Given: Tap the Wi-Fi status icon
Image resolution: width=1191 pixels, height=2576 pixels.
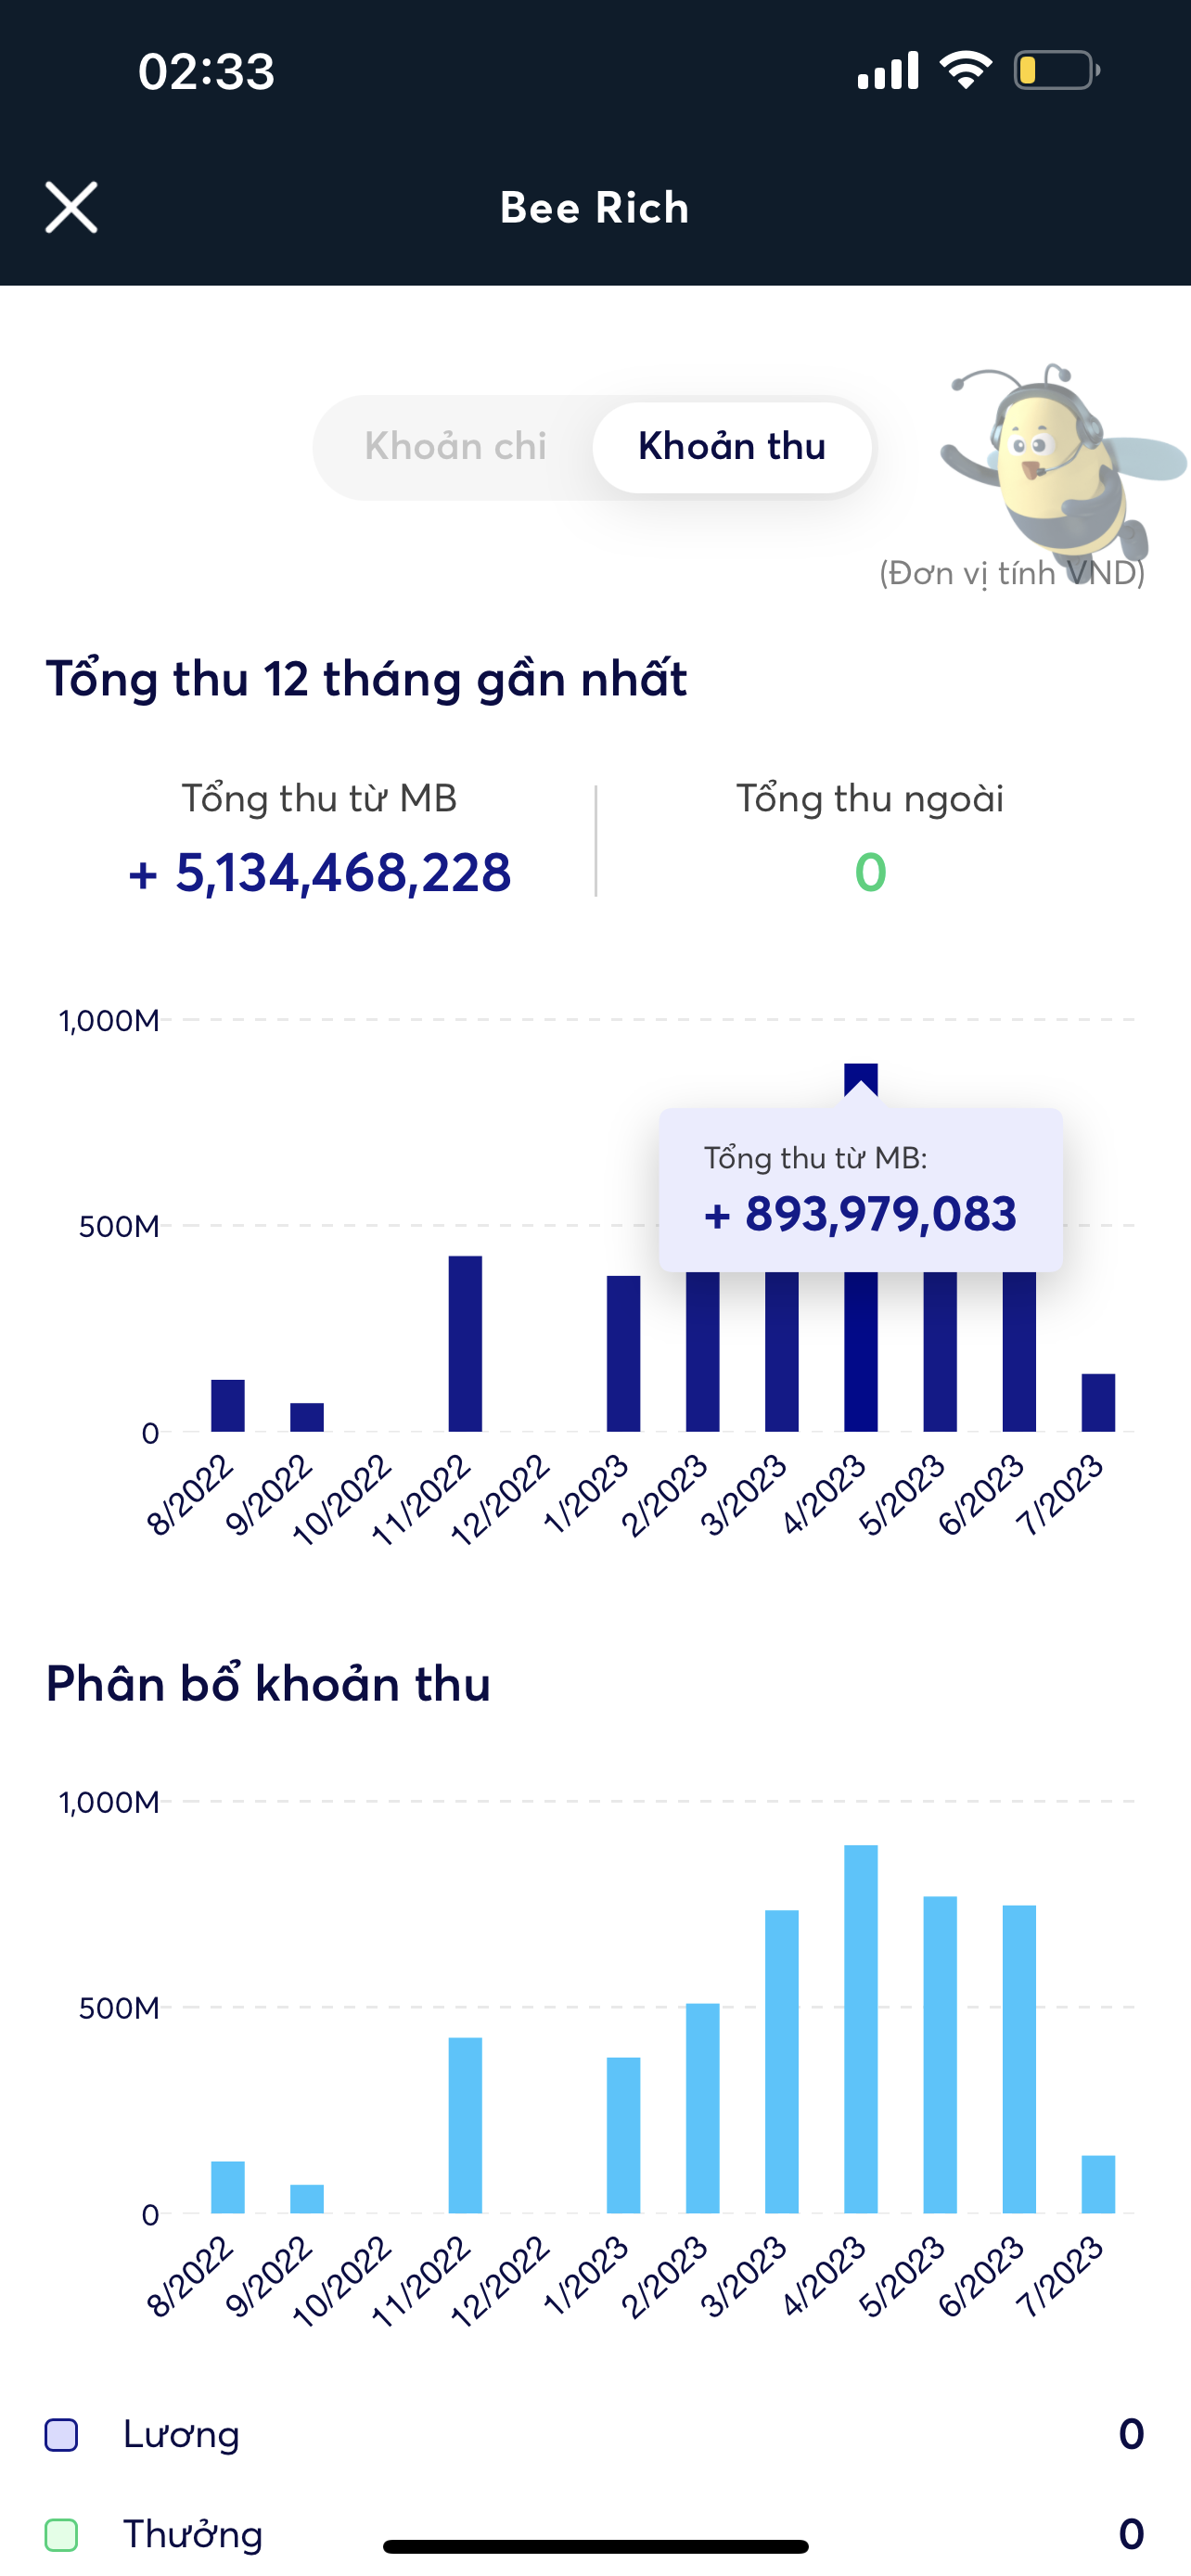Looking at the screenshot, I should point(965,70).
